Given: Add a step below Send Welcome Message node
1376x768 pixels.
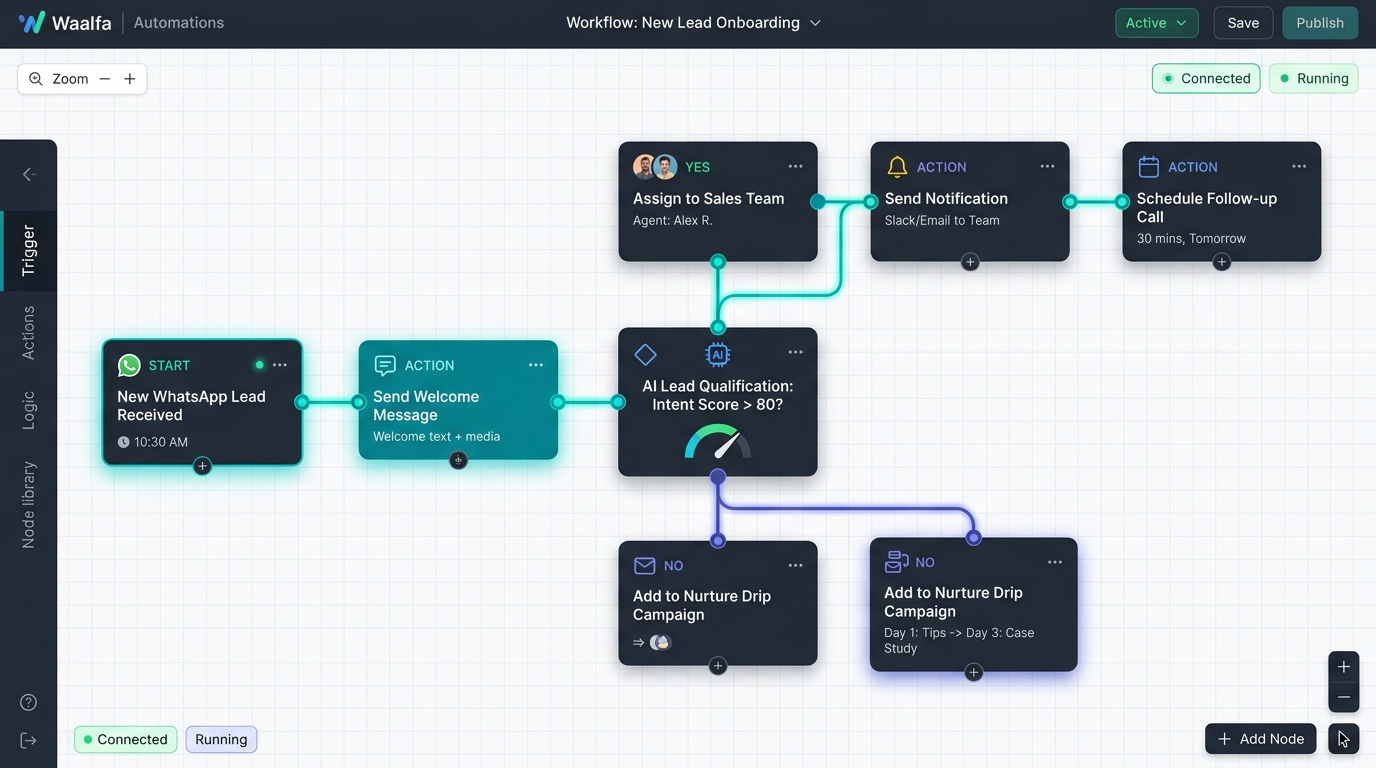Looking at the screenshot, I should point(458,461).
